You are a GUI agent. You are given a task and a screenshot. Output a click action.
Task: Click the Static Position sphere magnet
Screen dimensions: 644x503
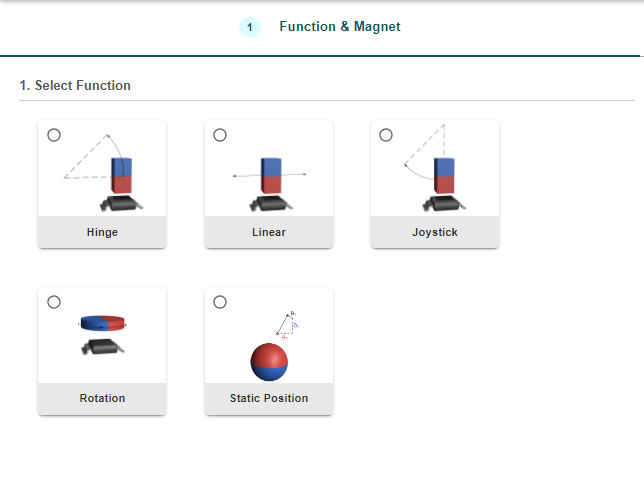point(269,361)
